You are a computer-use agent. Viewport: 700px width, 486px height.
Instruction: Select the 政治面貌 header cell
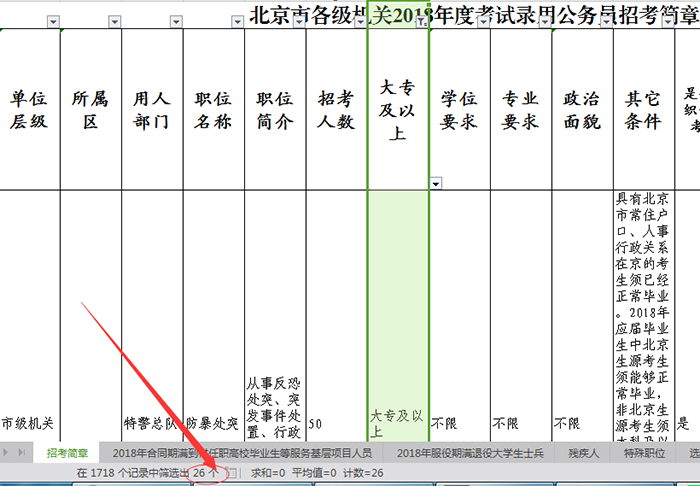coord(582,110)
